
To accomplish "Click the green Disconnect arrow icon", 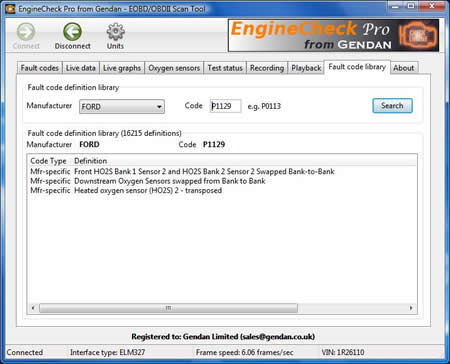I will click(72, 32).
